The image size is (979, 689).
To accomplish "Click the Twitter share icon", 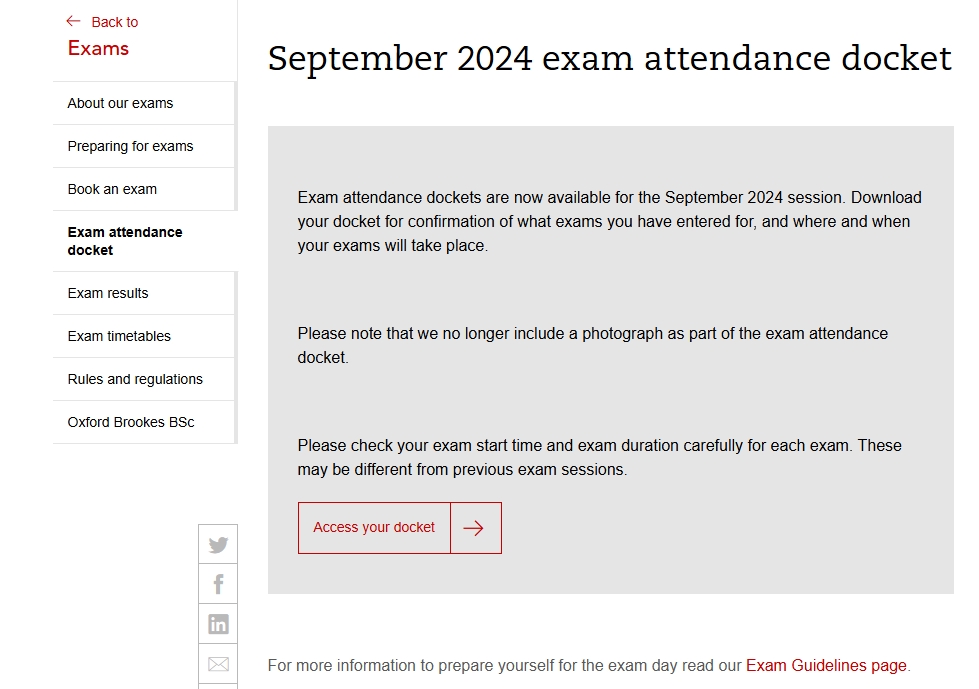I will [x=218, y=545].
